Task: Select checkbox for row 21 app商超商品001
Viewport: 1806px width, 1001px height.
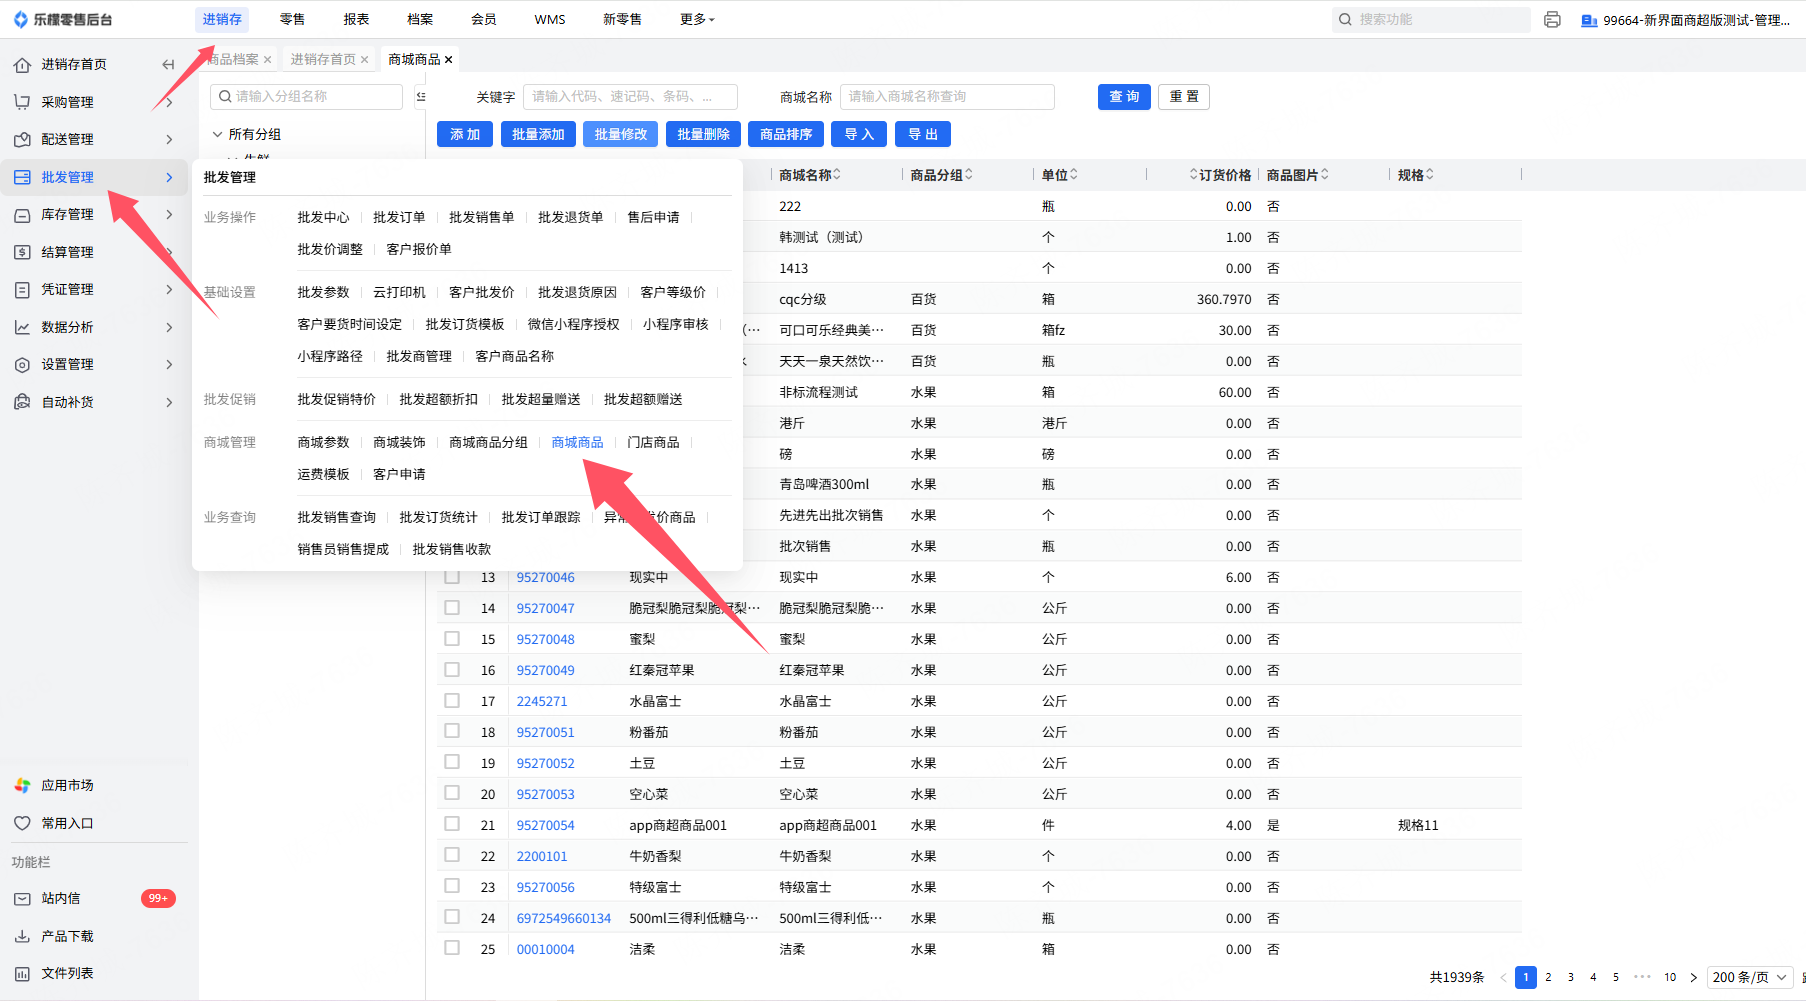Action: [x=452, y=824]
